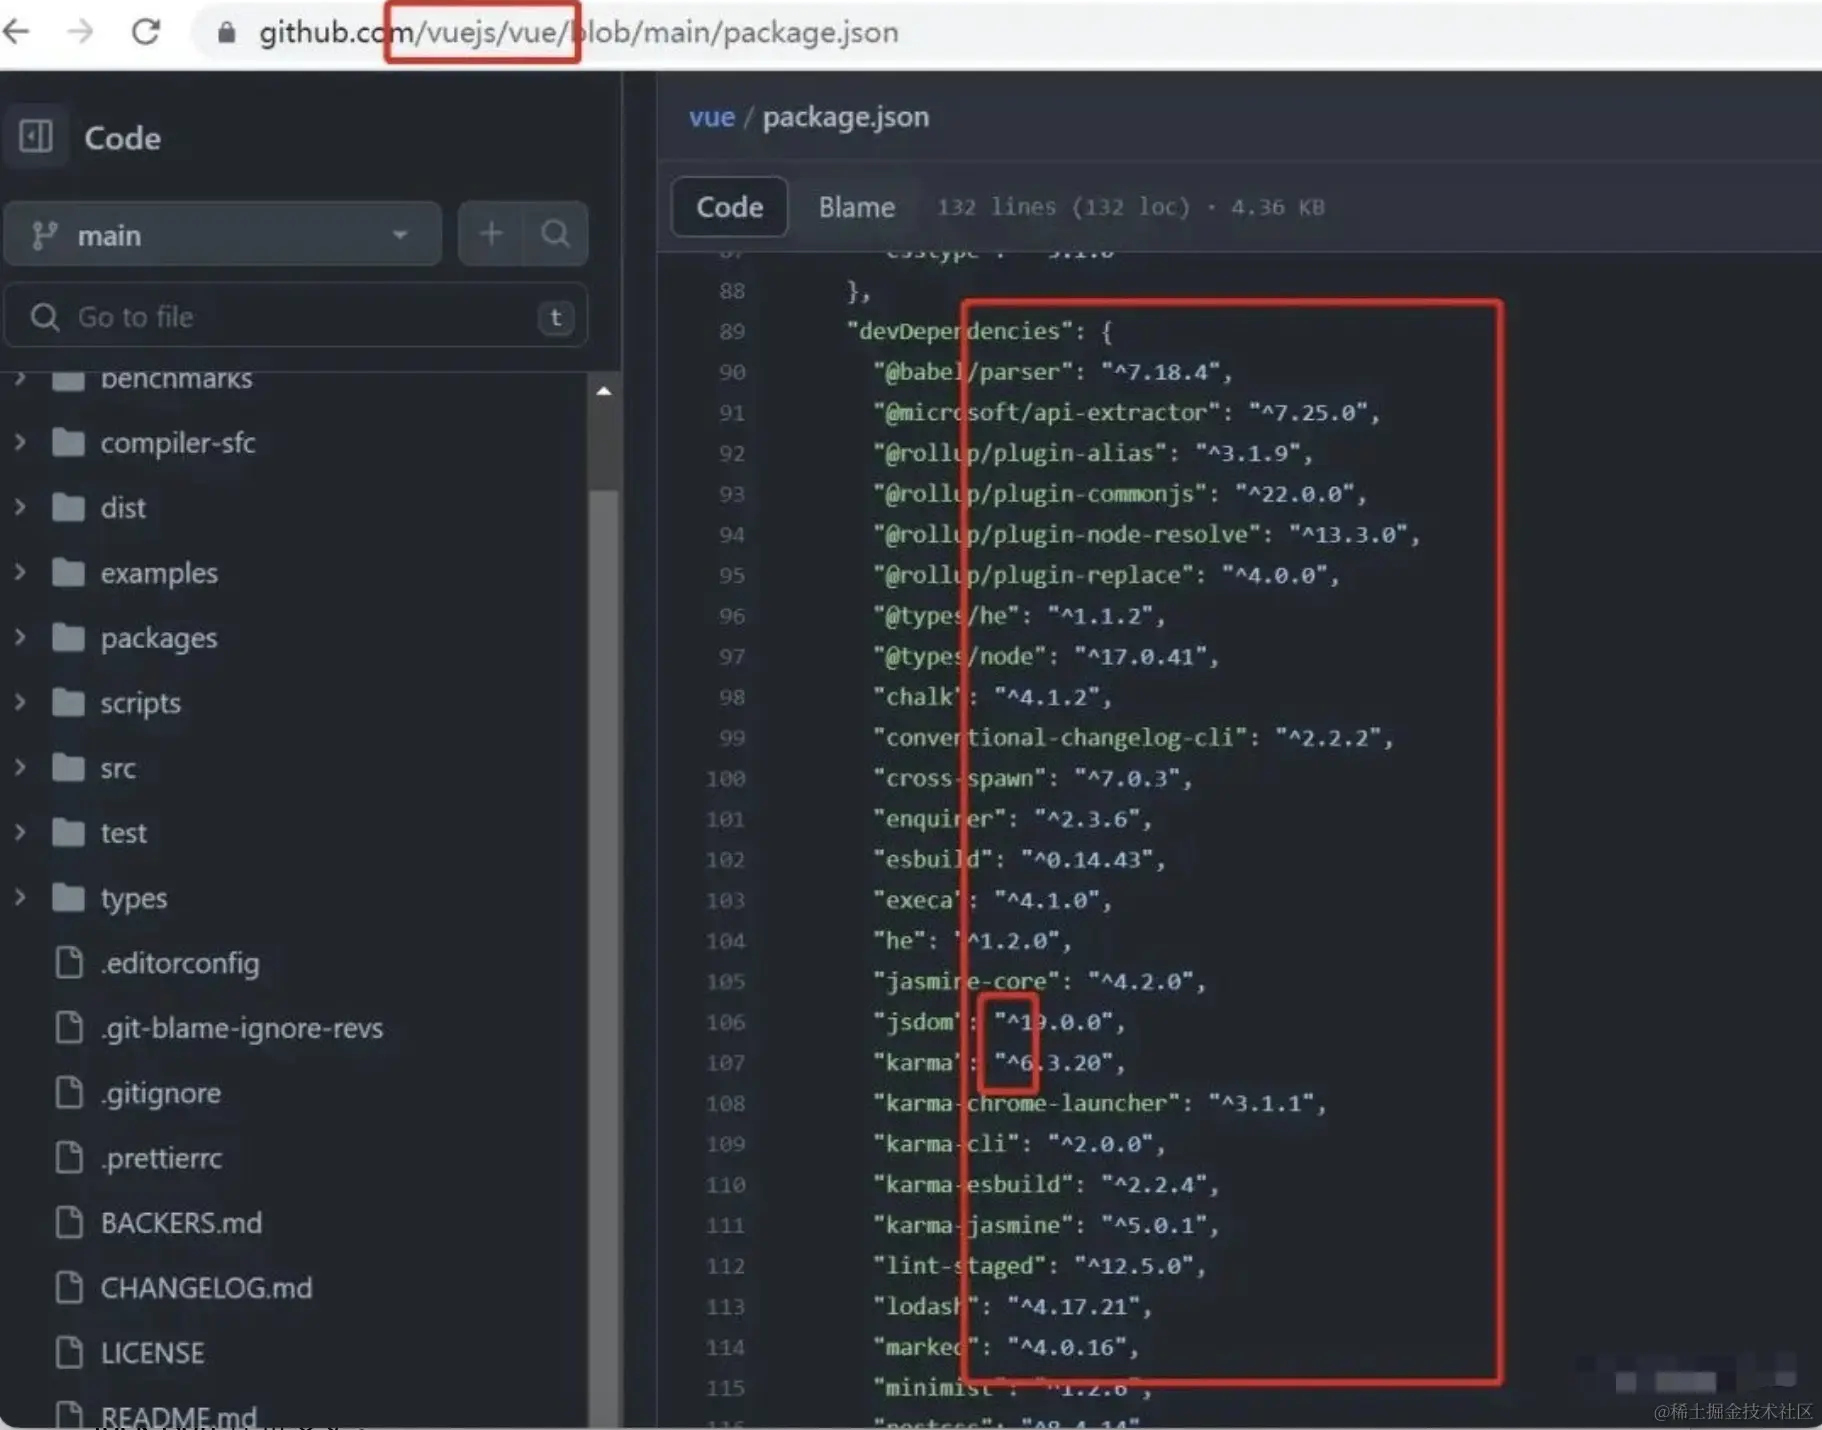The width and height of the screenshot is (1822, 1430).
Task: Reload the GitHub page
Action: pos(146,32)
